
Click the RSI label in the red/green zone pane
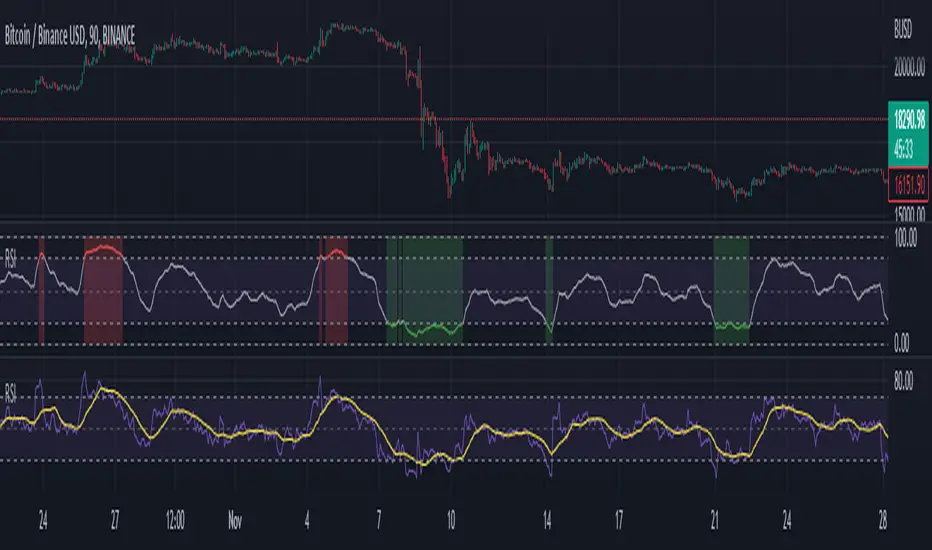click(10, 259)
